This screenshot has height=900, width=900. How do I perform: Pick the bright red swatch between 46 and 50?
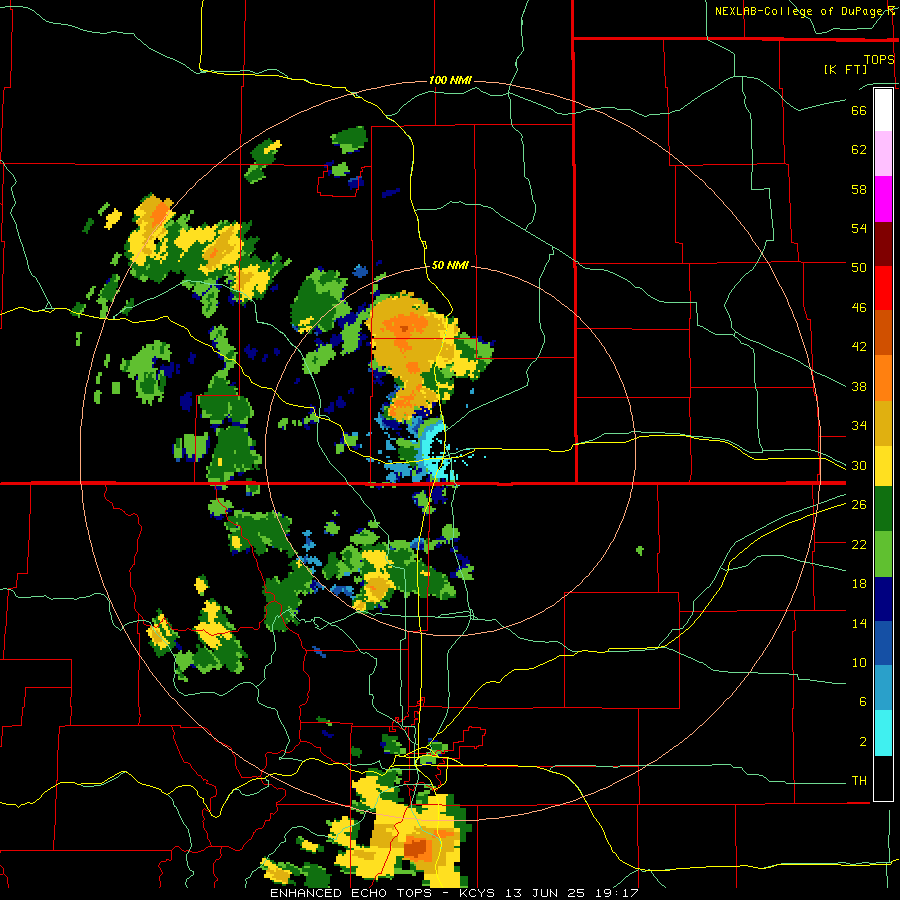click(x=883, y=288)
